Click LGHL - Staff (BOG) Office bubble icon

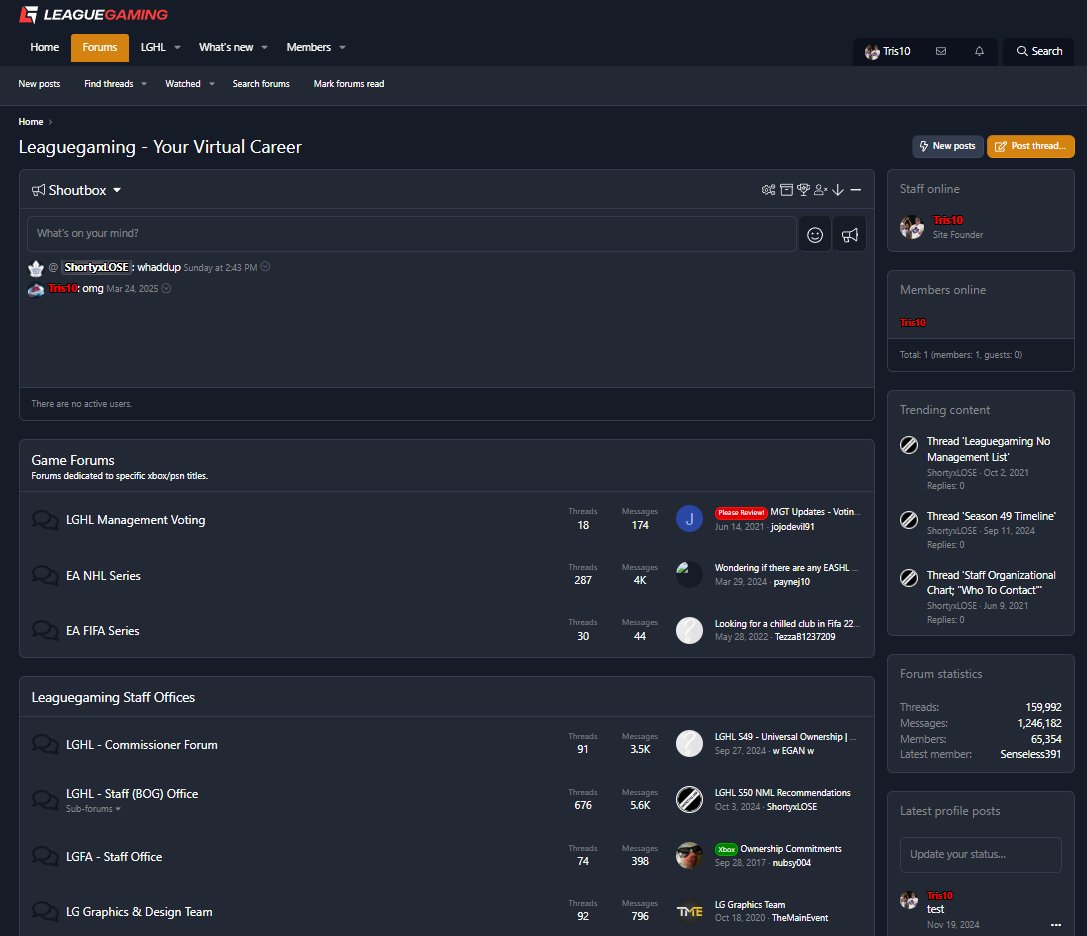coord(45,800)
